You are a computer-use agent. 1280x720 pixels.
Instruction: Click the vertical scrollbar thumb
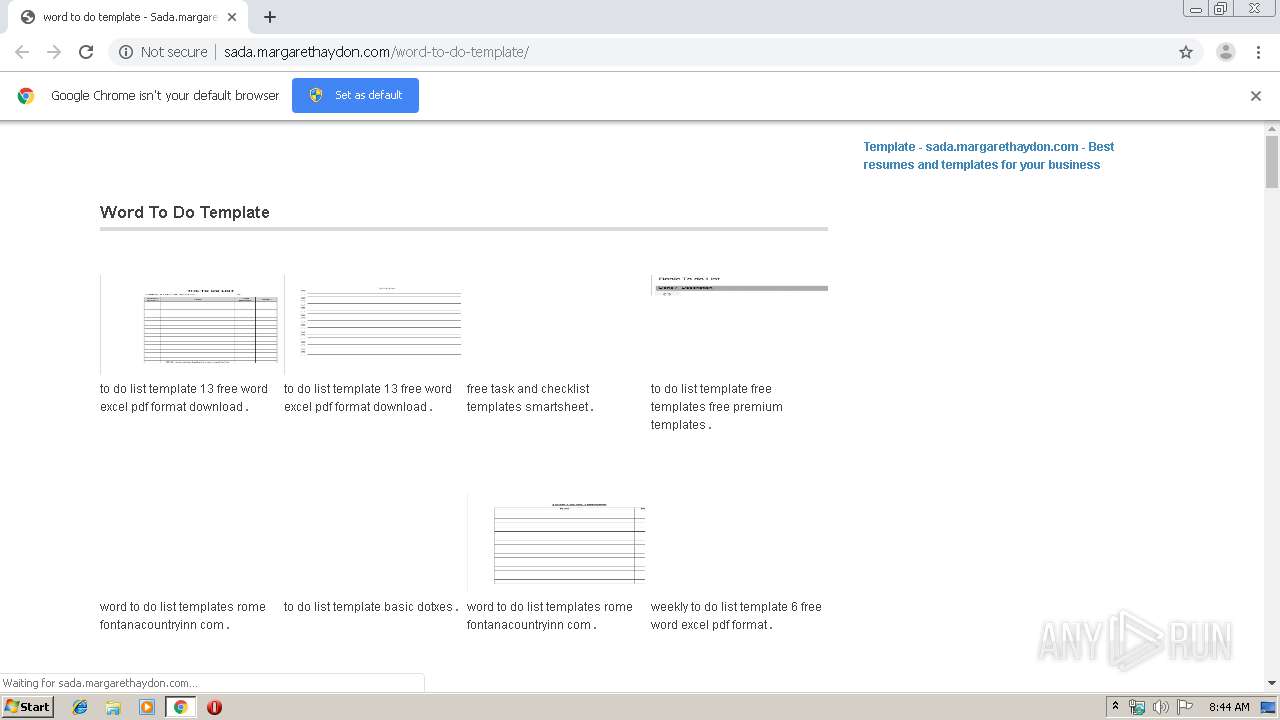pos(1272,162)
